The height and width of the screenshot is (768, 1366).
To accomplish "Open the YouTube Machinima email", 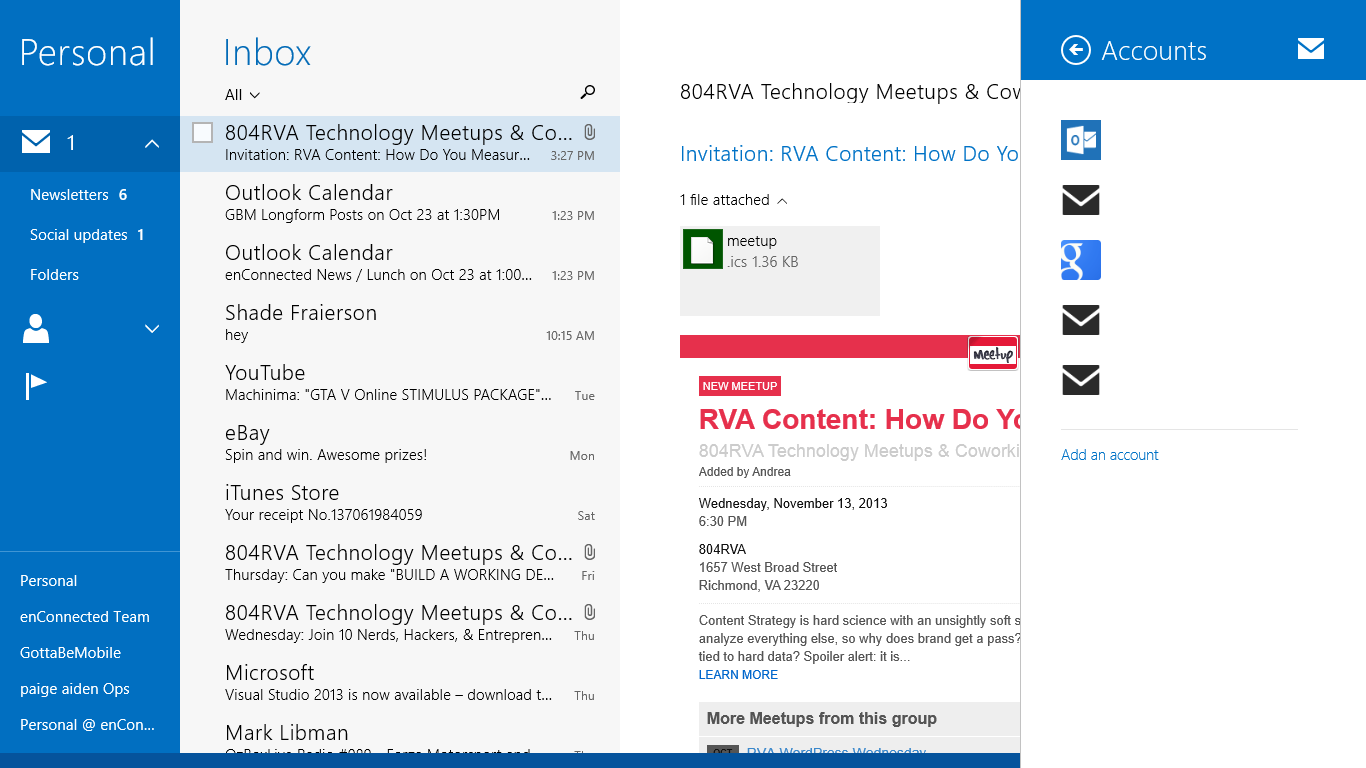I will pos(400,383).
